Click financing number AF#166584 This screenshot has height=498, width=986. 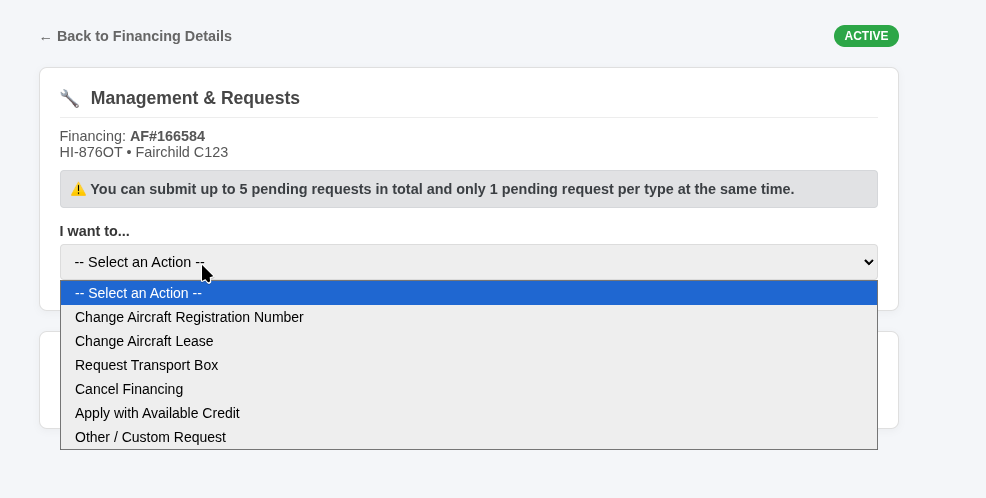point(167,136)
